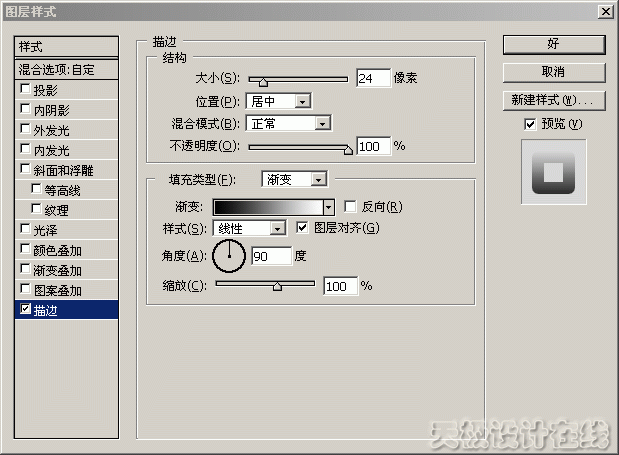Open the 位置 dropdown showing 居中

279,102
